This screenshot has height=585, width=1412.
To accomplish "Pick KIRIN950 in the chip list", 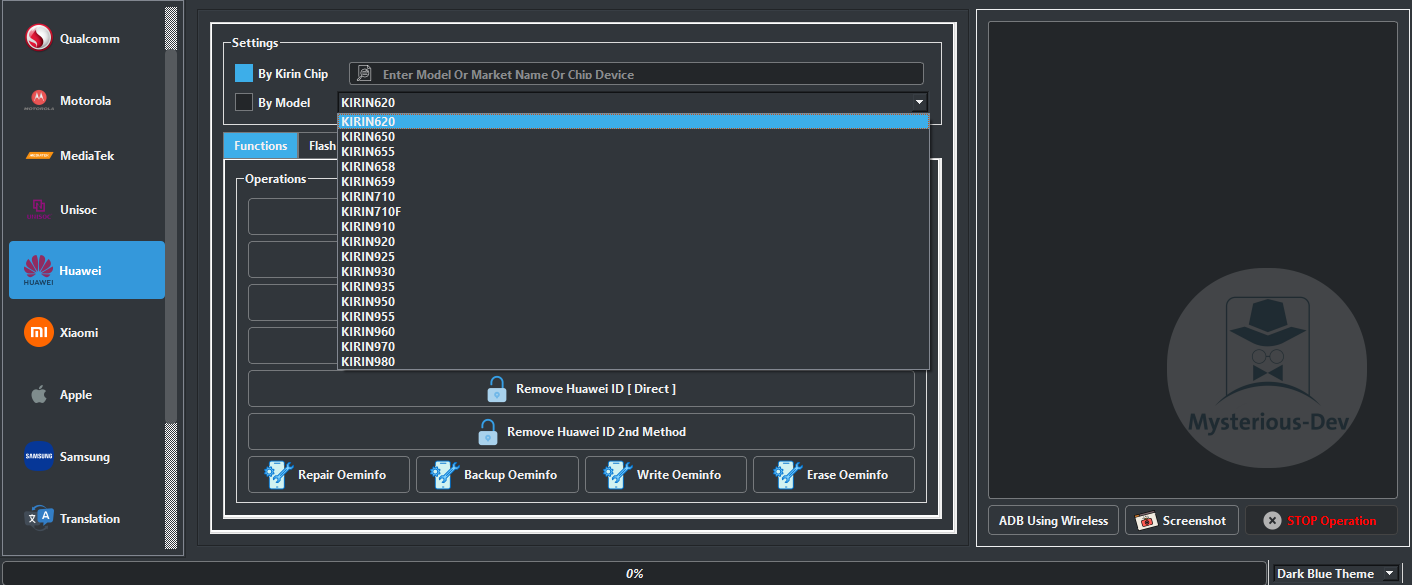I will click(x=633, y=302).
